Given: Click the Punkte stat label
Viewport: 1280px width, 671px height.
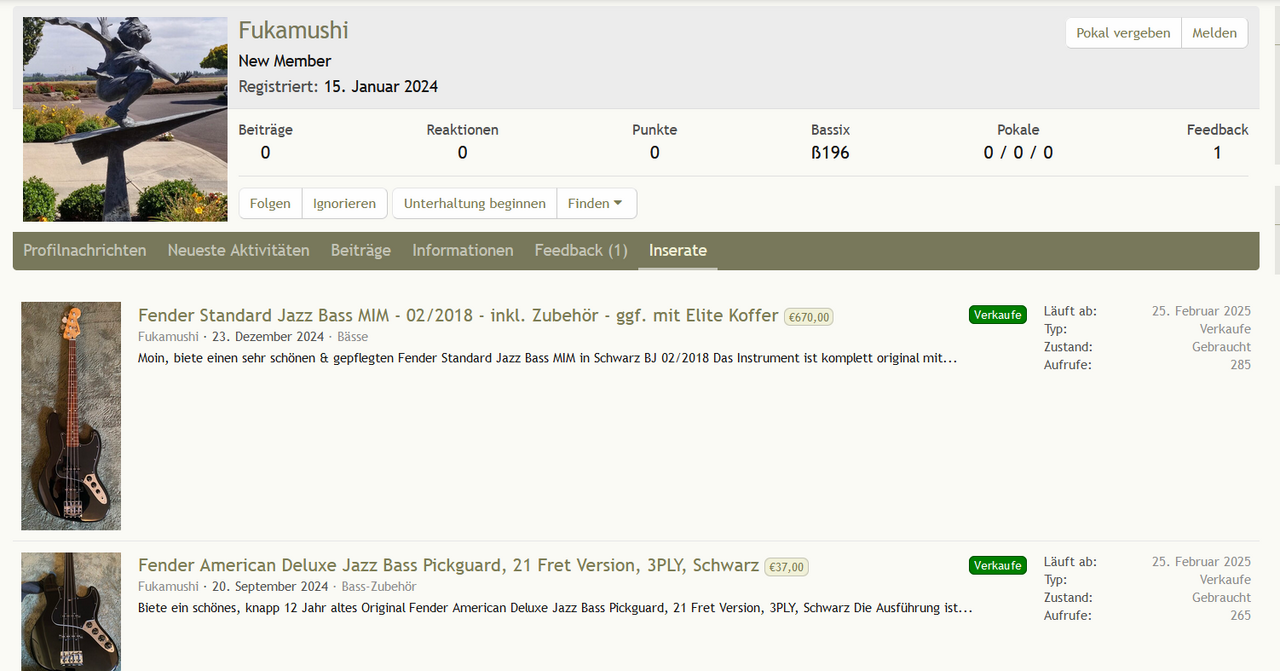Looking at the screenshot, I should pyautogui.click(x=654, y=130).
